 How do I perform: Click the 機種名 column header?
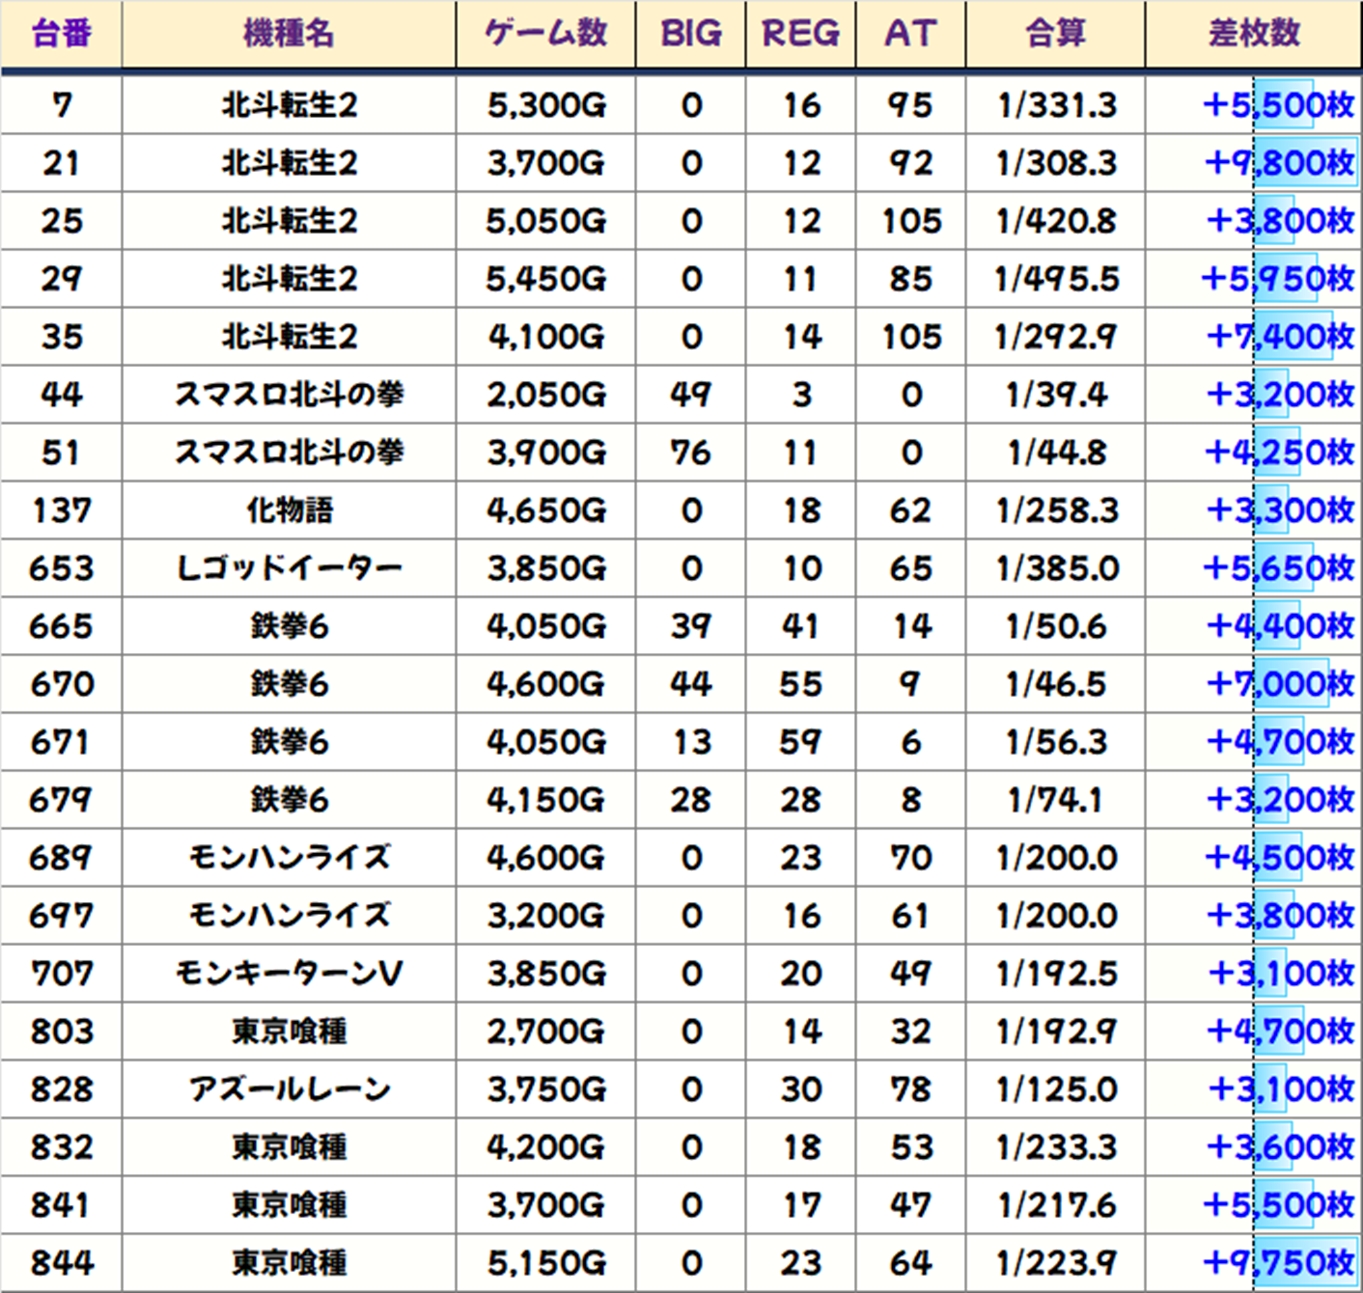tap(288, 34)
